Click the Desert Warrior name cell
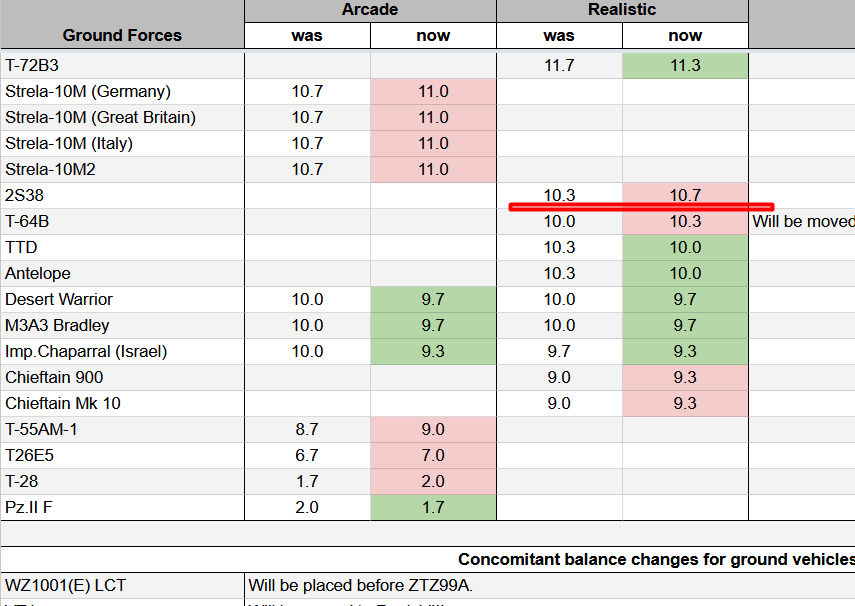Viewport: 855px width, 606px height. coord(122,299)
